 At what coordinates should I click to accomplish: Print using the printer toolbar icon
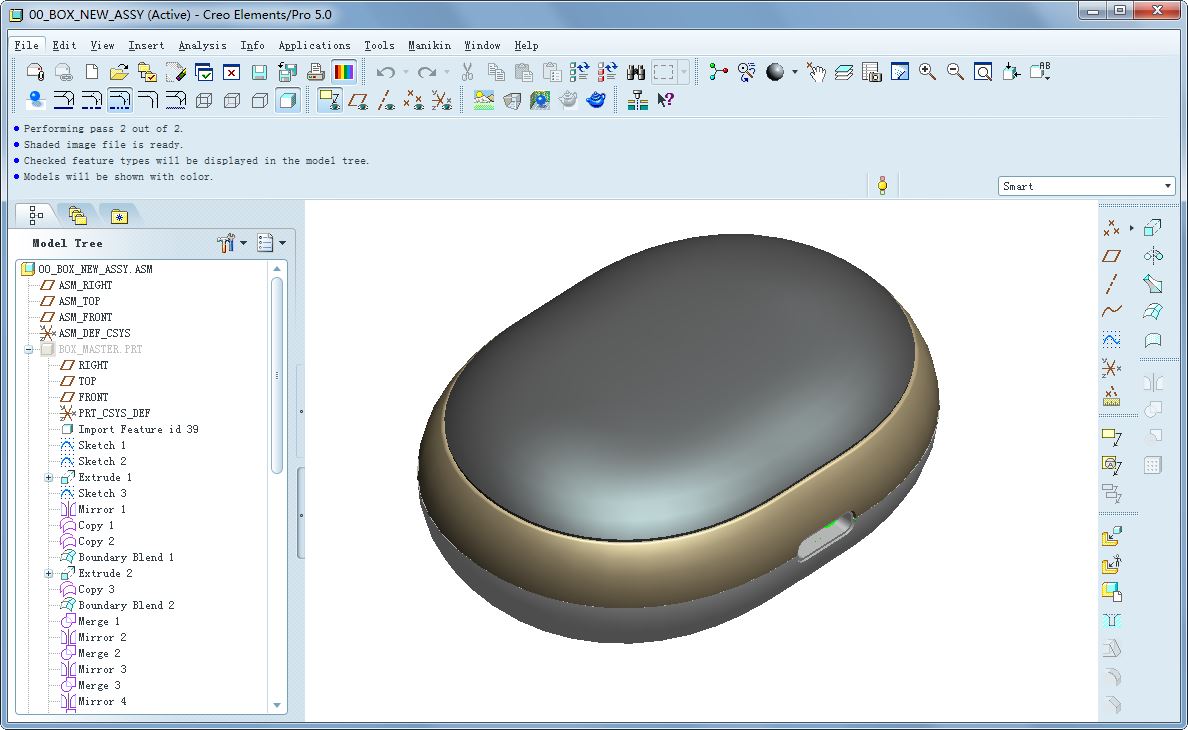pyautogui.click(x=315, y=72)
